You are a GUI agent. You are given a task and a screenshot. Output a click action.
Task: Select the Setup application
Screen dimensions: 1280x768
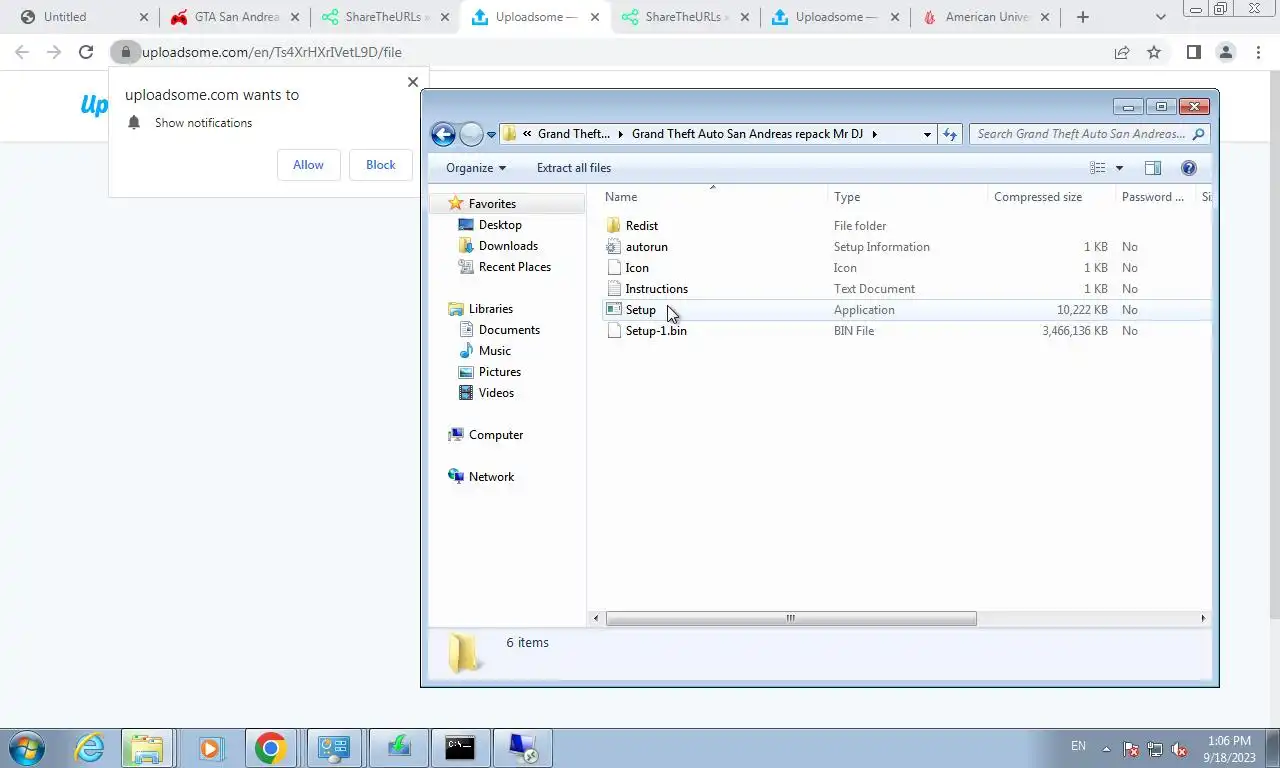[640, 310]
